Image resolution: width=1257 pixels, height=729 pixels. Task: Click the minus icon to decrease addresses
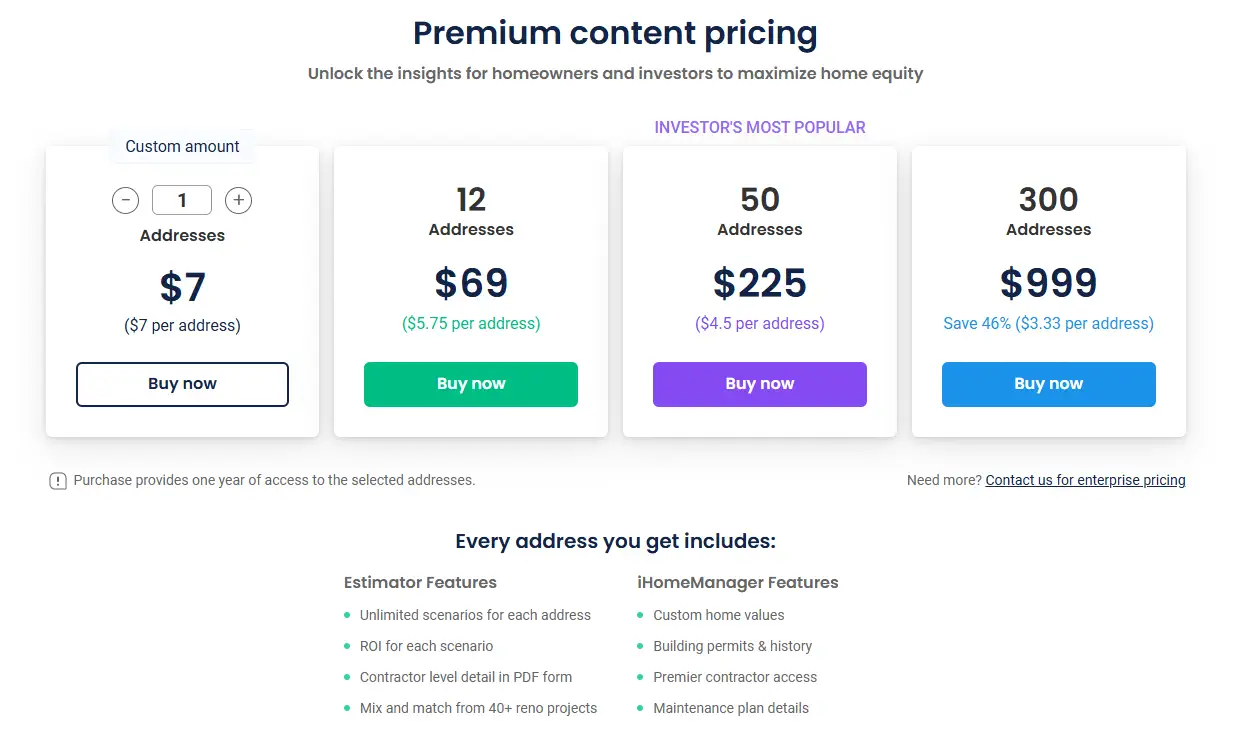tap(125, 201)
